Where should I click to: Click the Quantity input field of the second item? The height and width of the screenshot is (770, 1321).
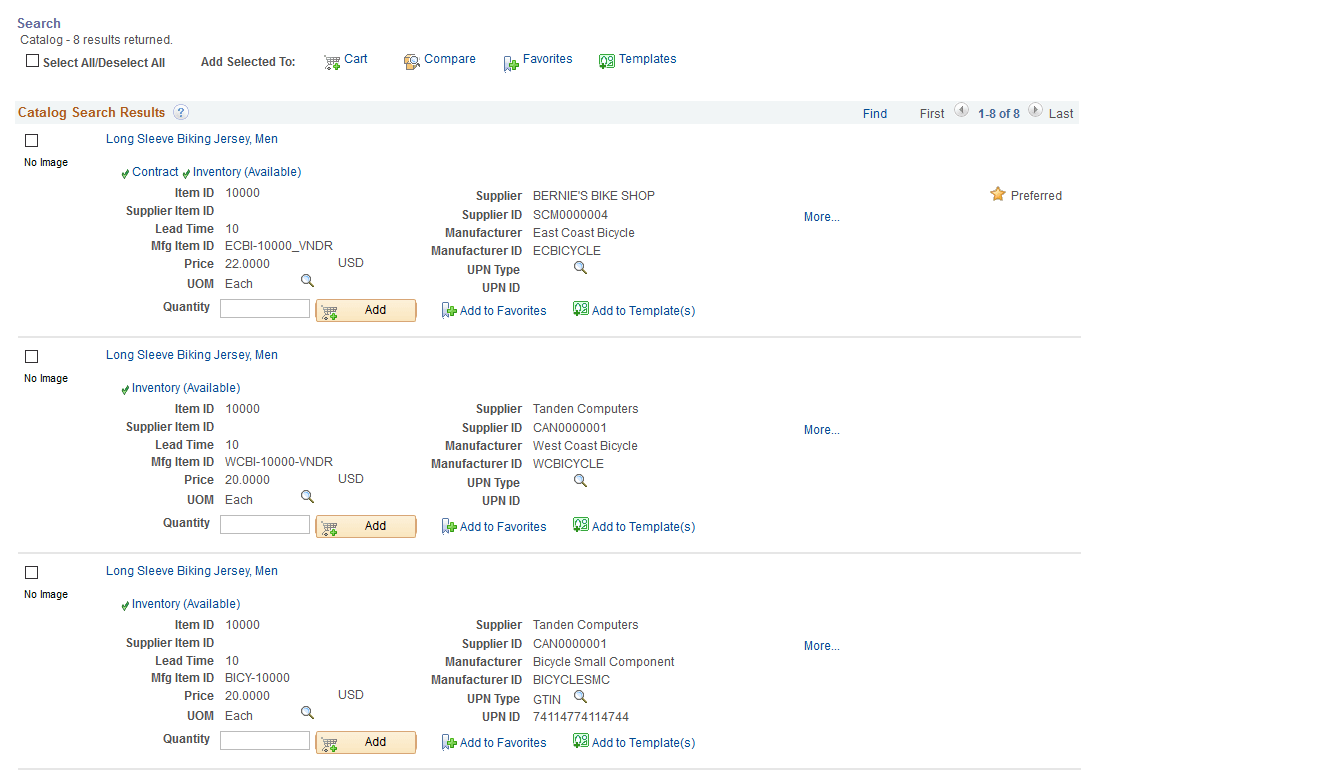click(x=264, y=523)
